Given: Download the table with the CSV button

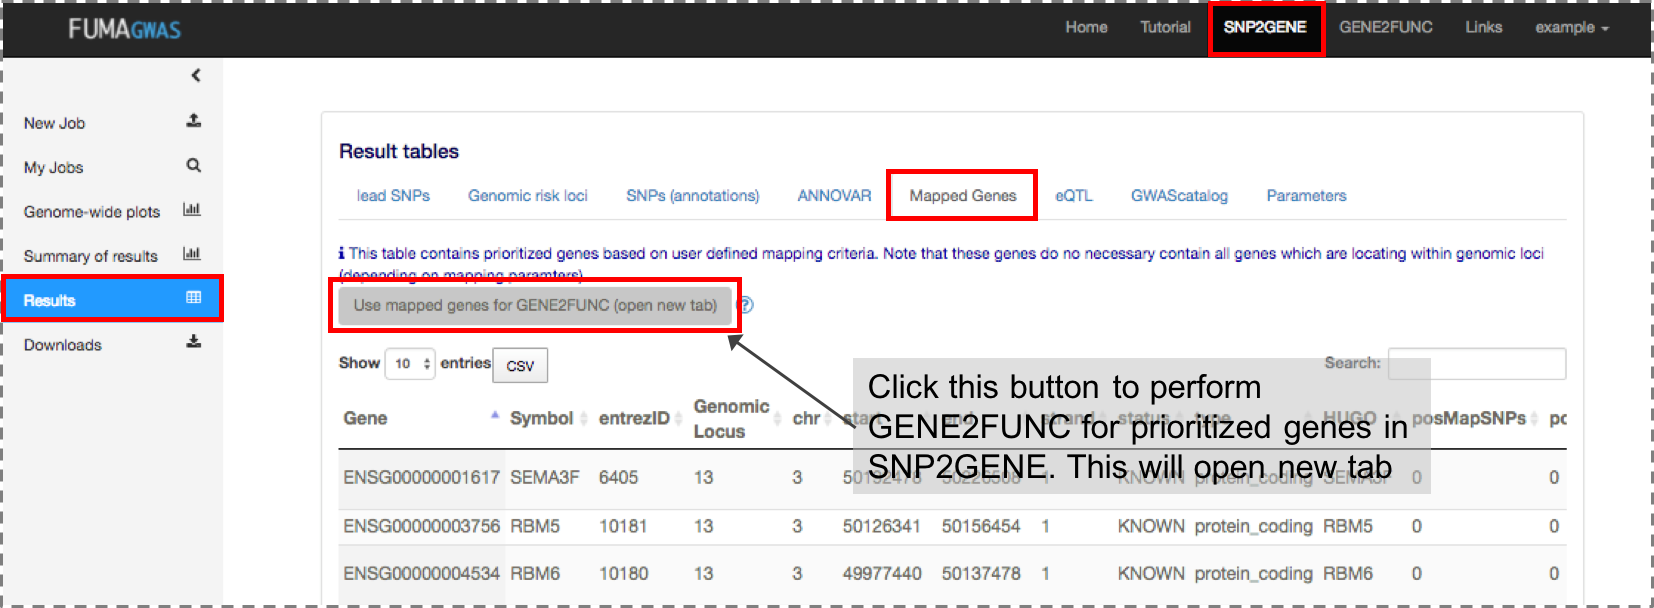Looking at the screenshot, I should tap(520, 365).
